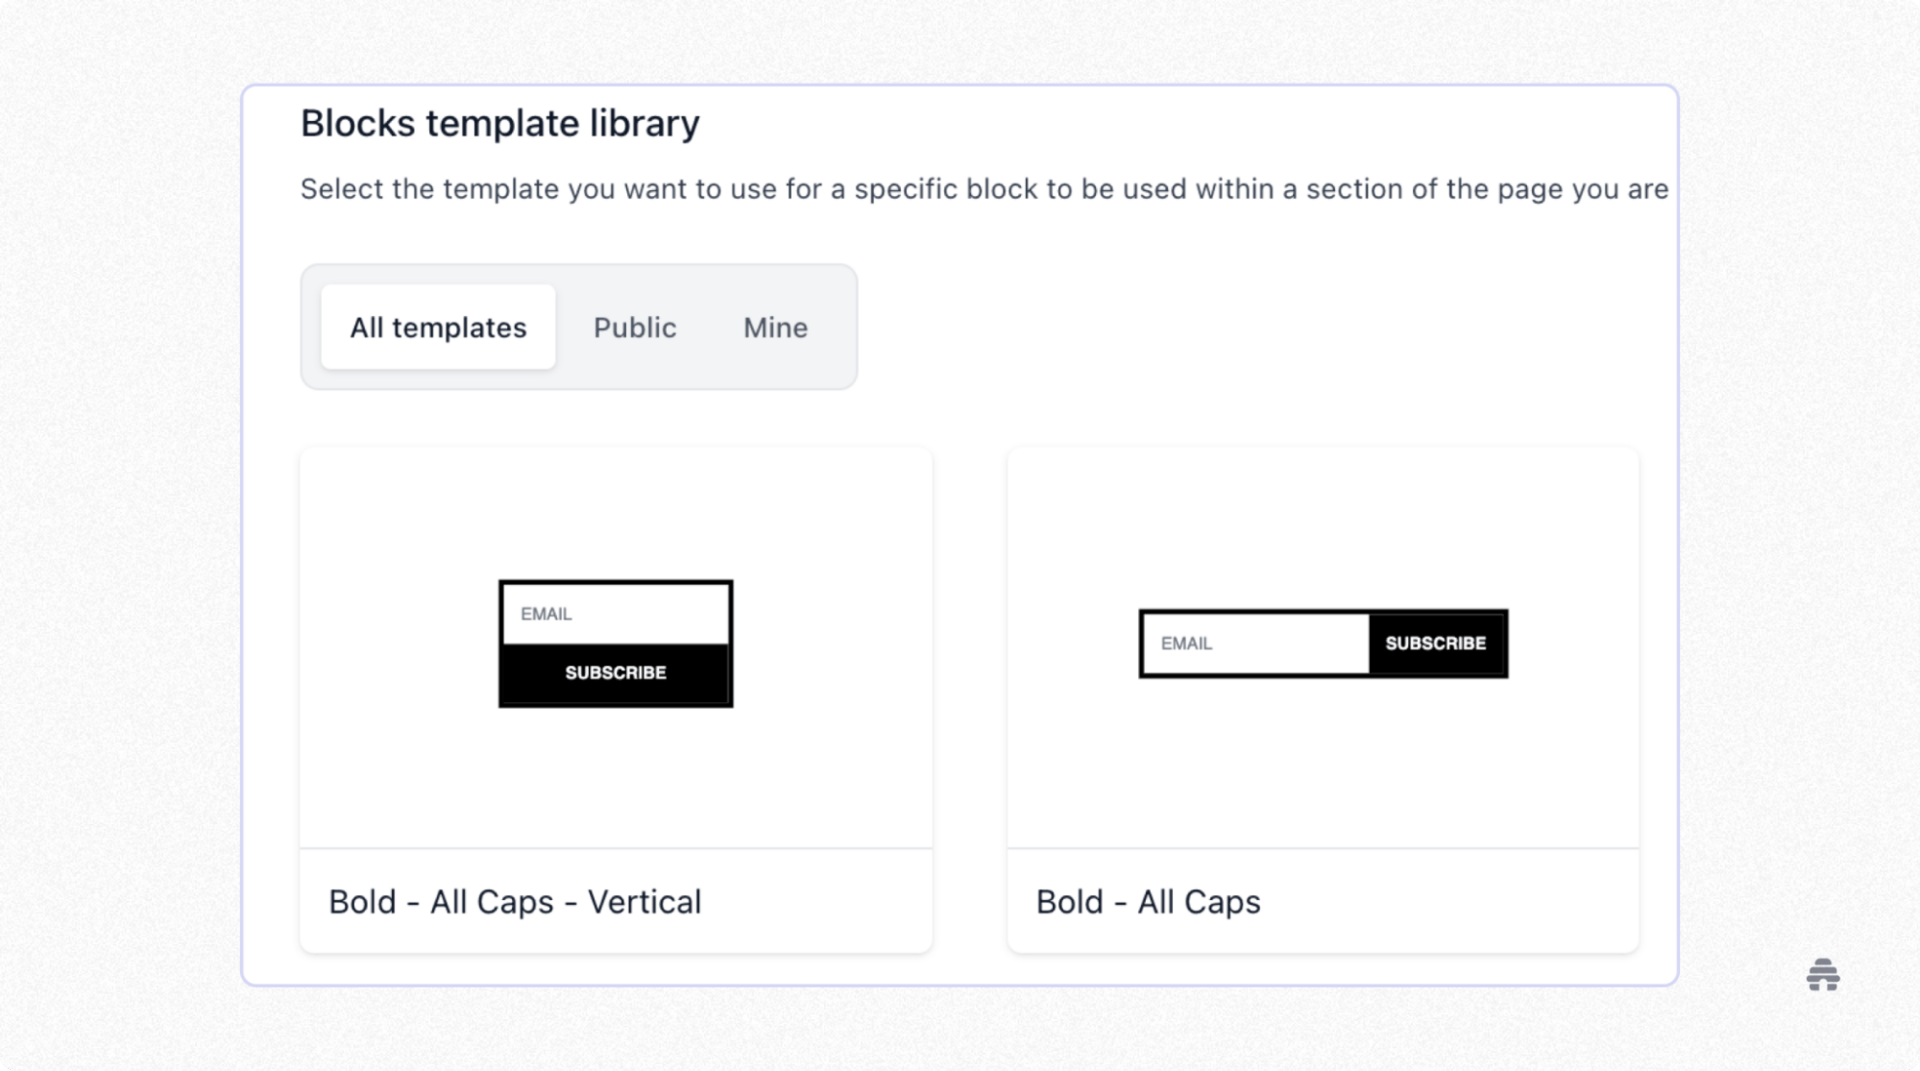Click the Bold - All Caps label

tap(1148, 901)
